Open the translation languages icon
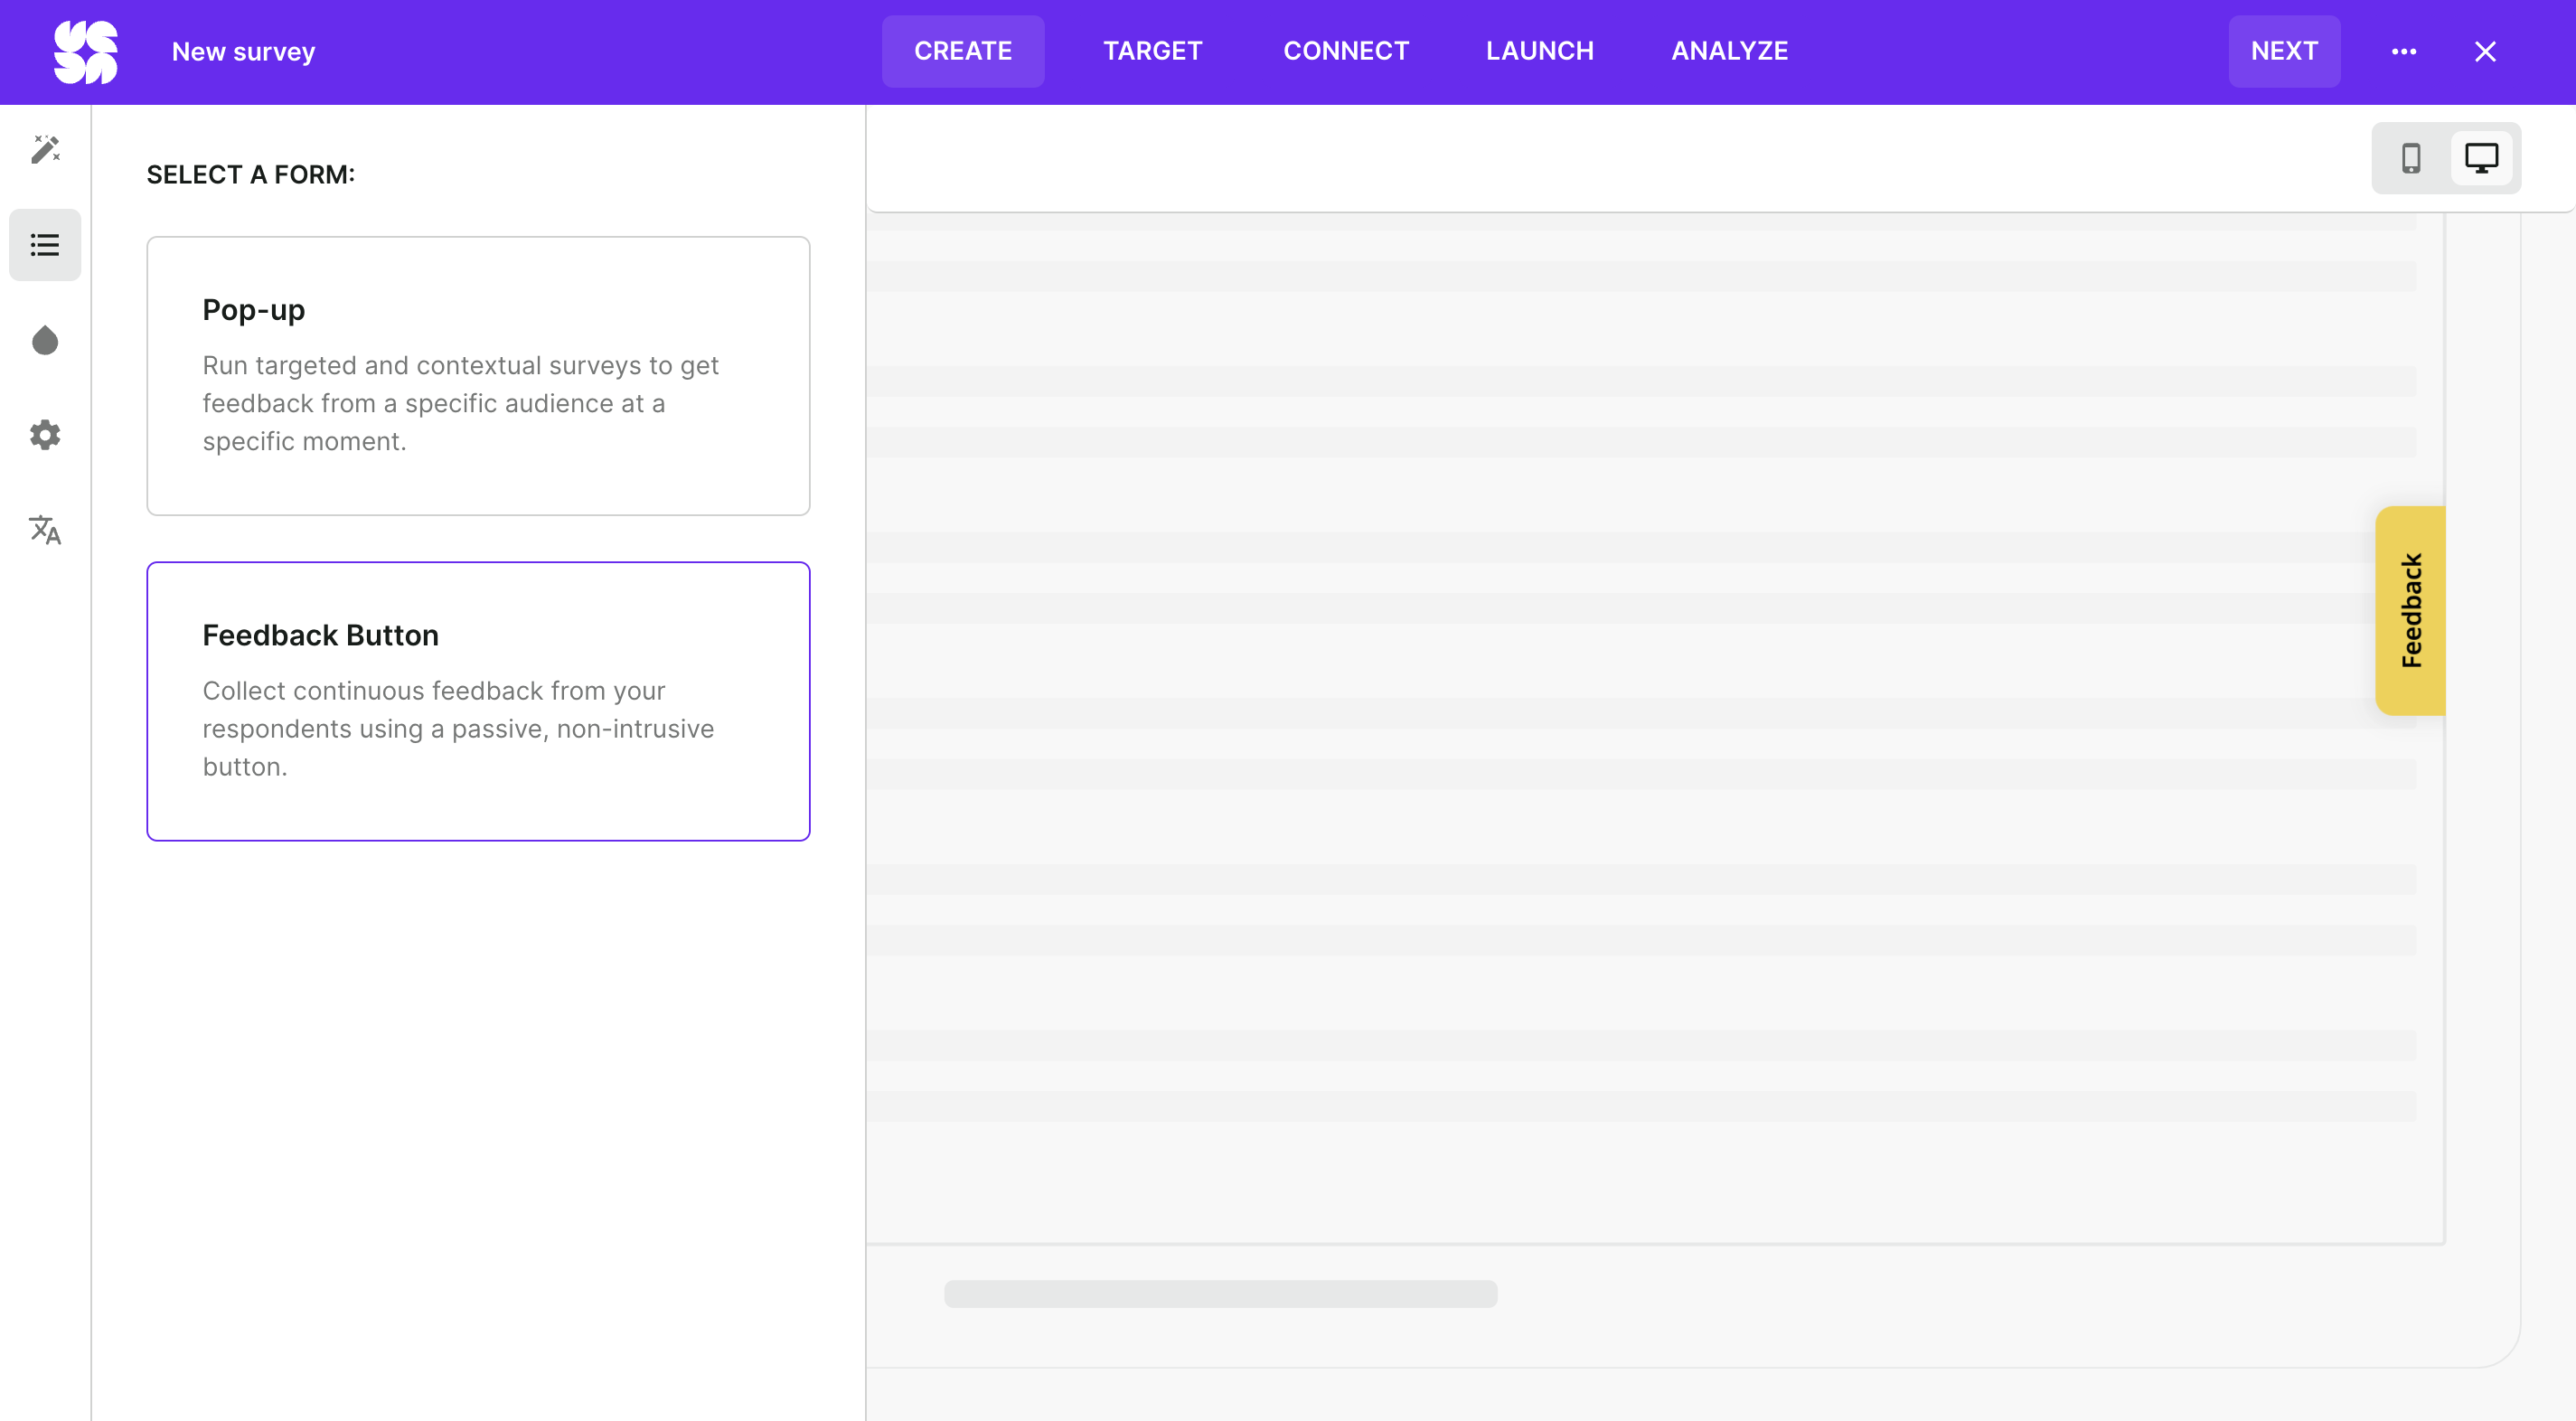This screenshot has height=1421, width=2576. 45,530
